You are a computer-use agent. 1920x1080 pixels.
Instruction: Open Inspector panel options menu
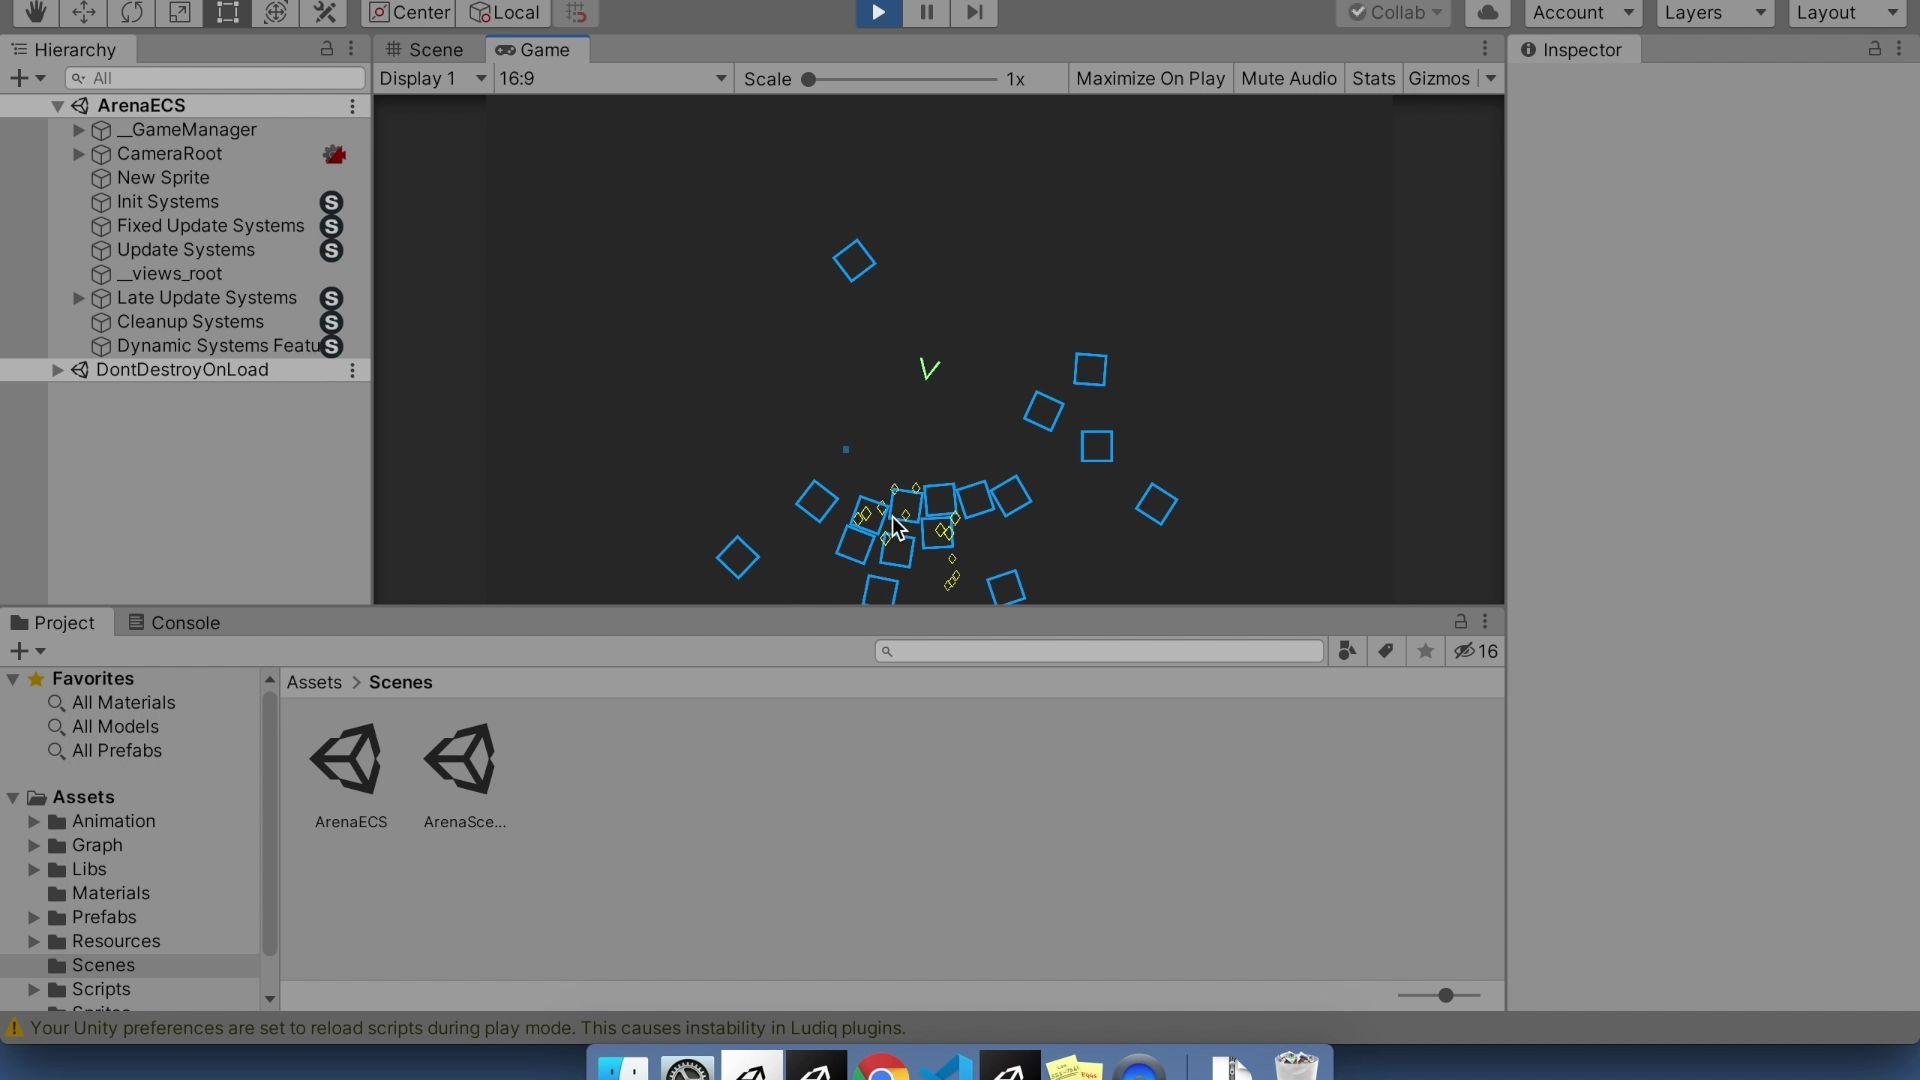coord(1899,48)
